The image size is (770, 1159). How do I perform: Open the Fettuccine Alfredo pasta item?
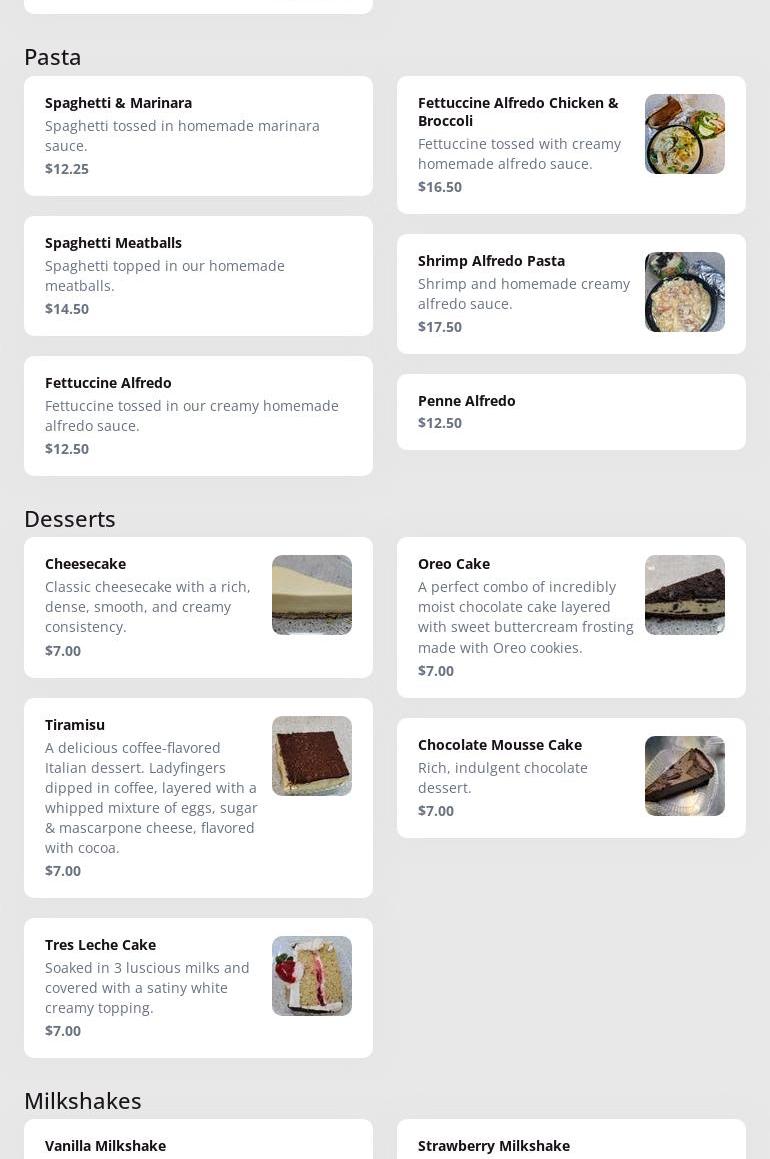pos(198,416)
